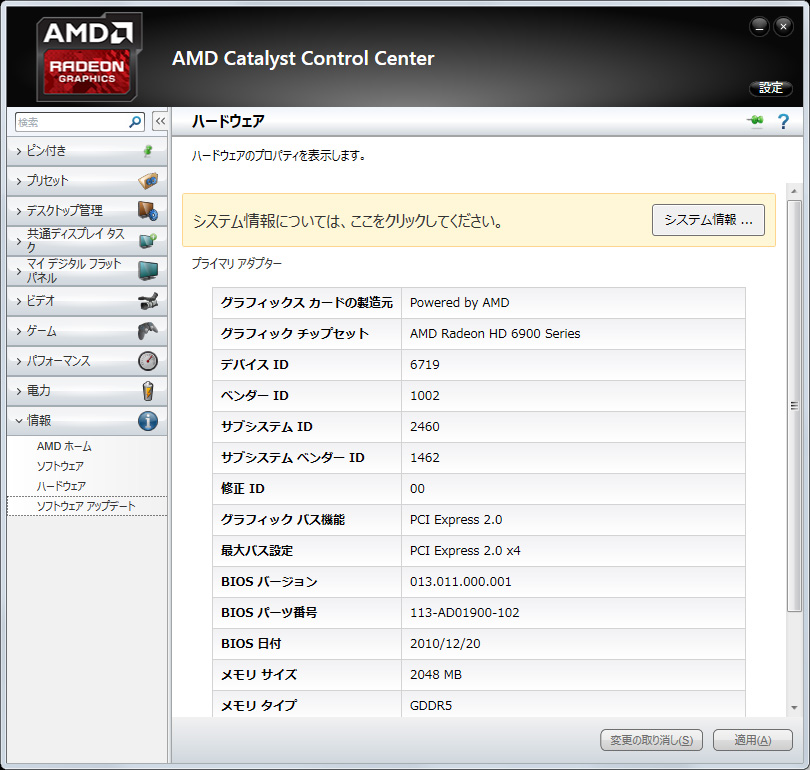Click the ゲーム gamepad icon

coord(148,331)
